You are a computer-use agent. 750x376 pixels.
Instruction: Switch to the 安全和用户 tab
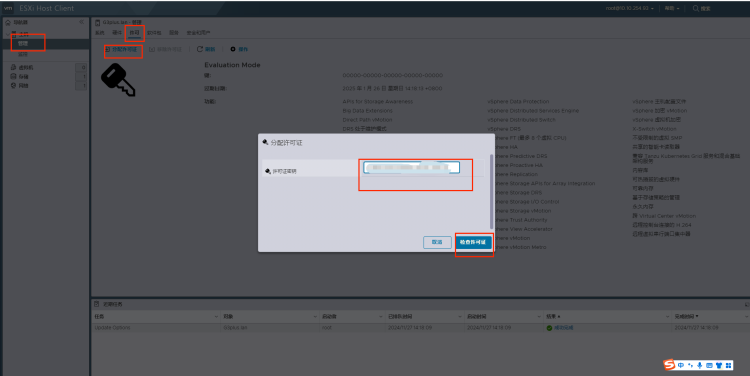coord(198,33)
